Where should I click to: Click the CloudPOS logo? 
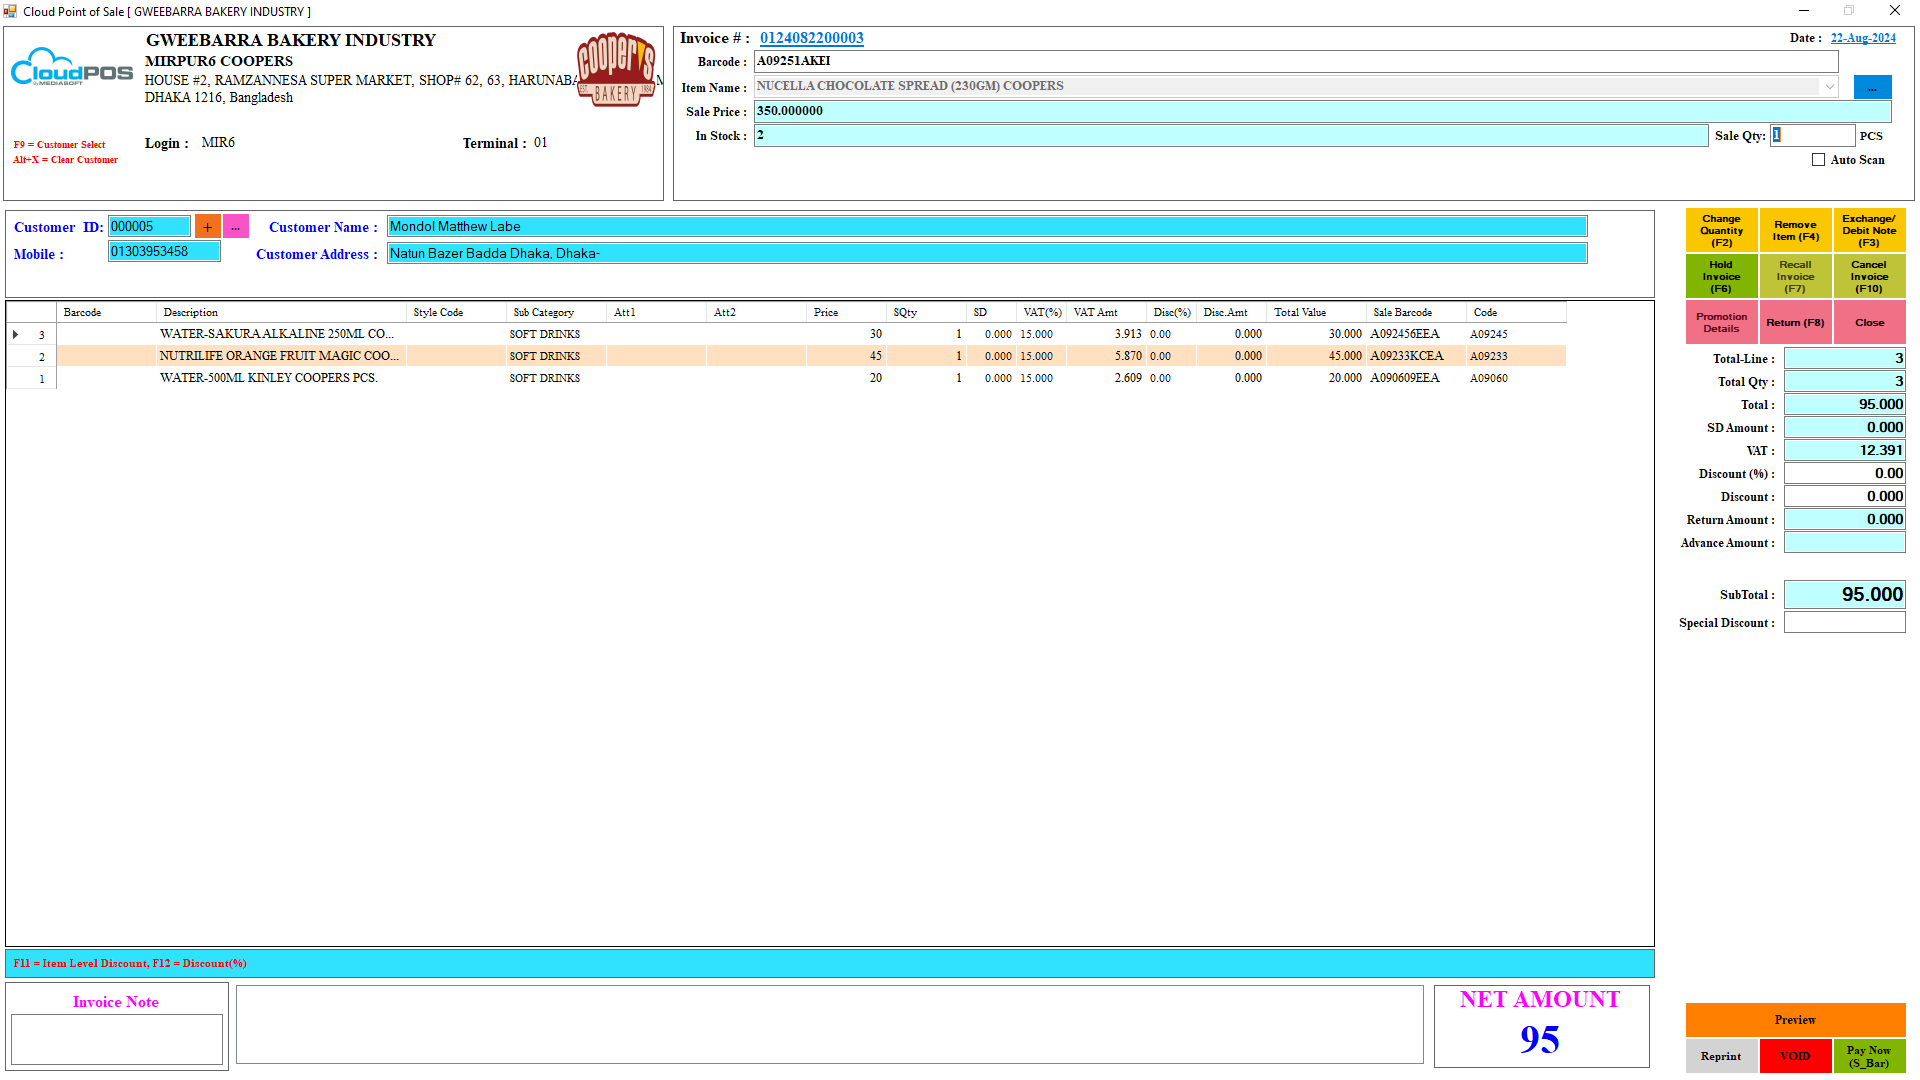[x=72, y=70]
